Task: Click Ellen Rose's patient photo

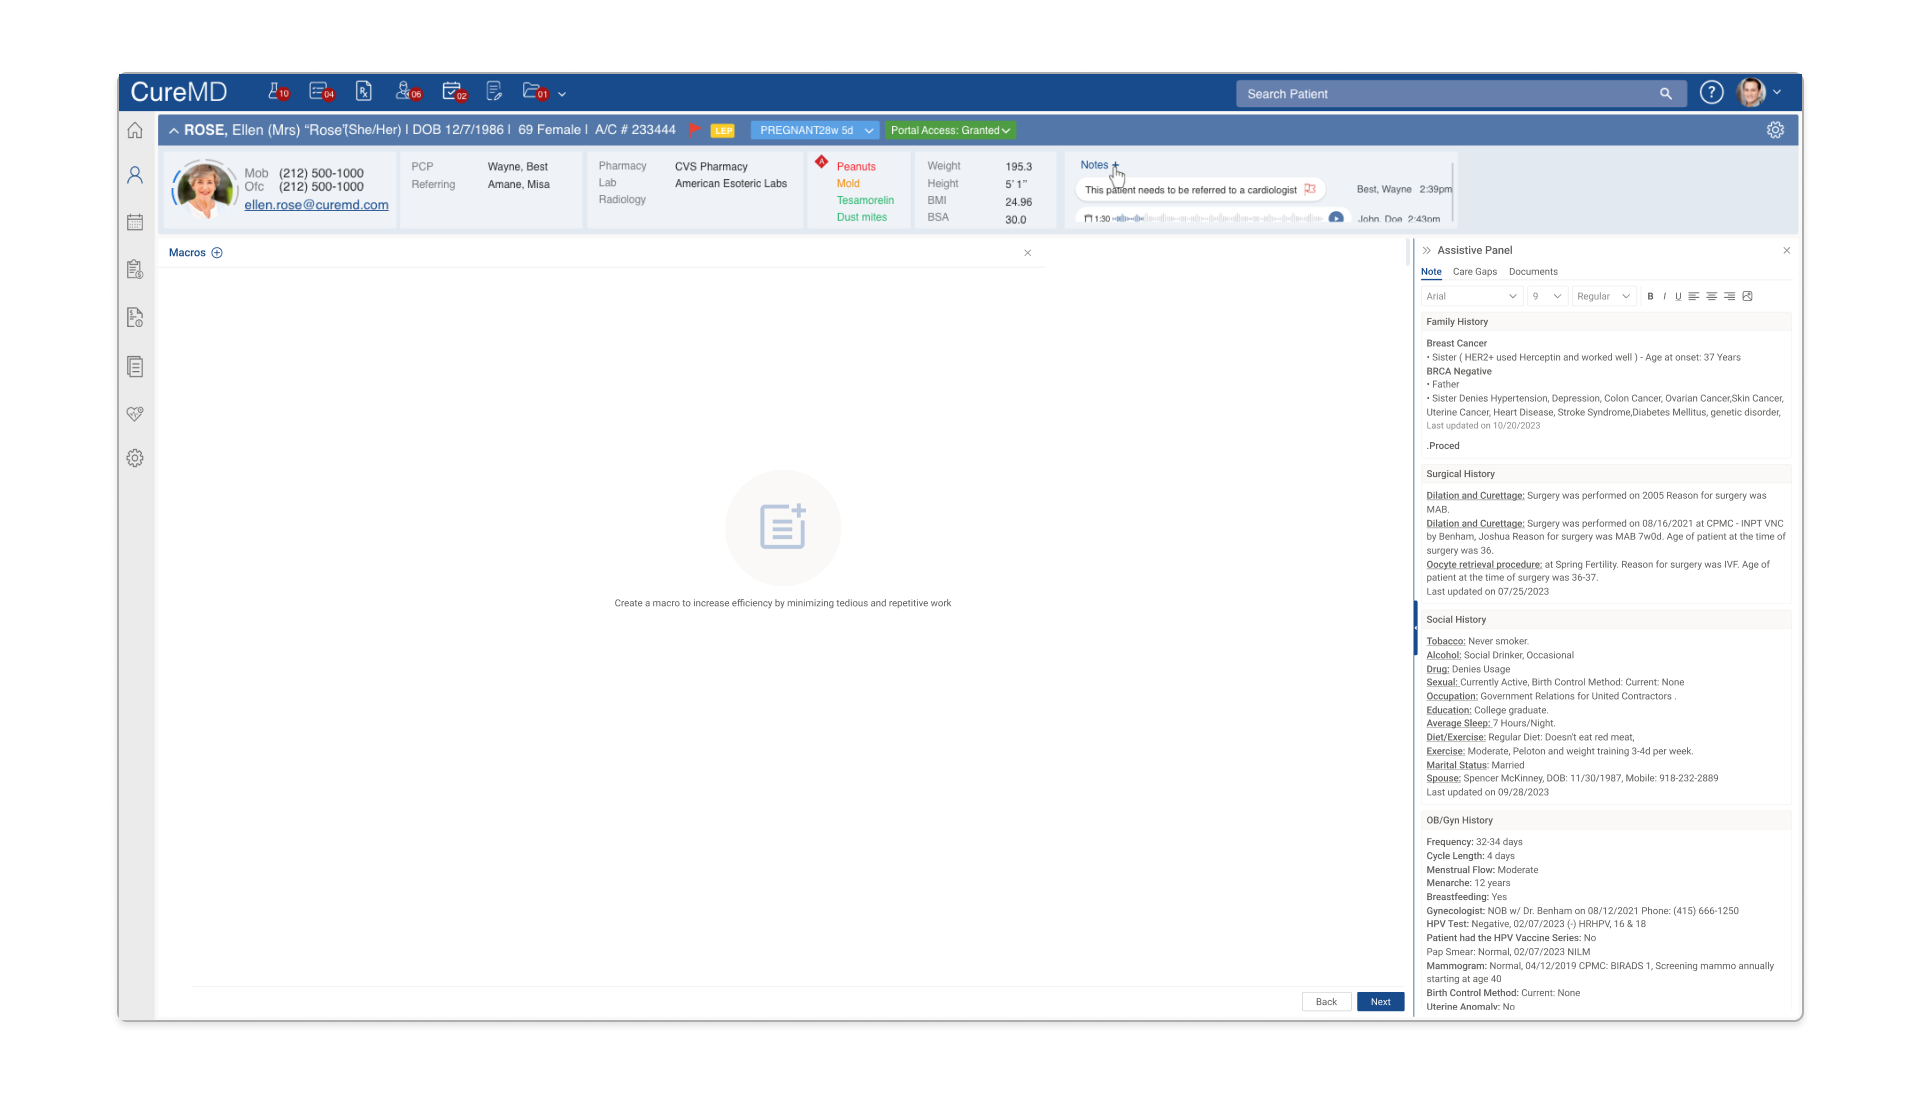Action: 205,188
